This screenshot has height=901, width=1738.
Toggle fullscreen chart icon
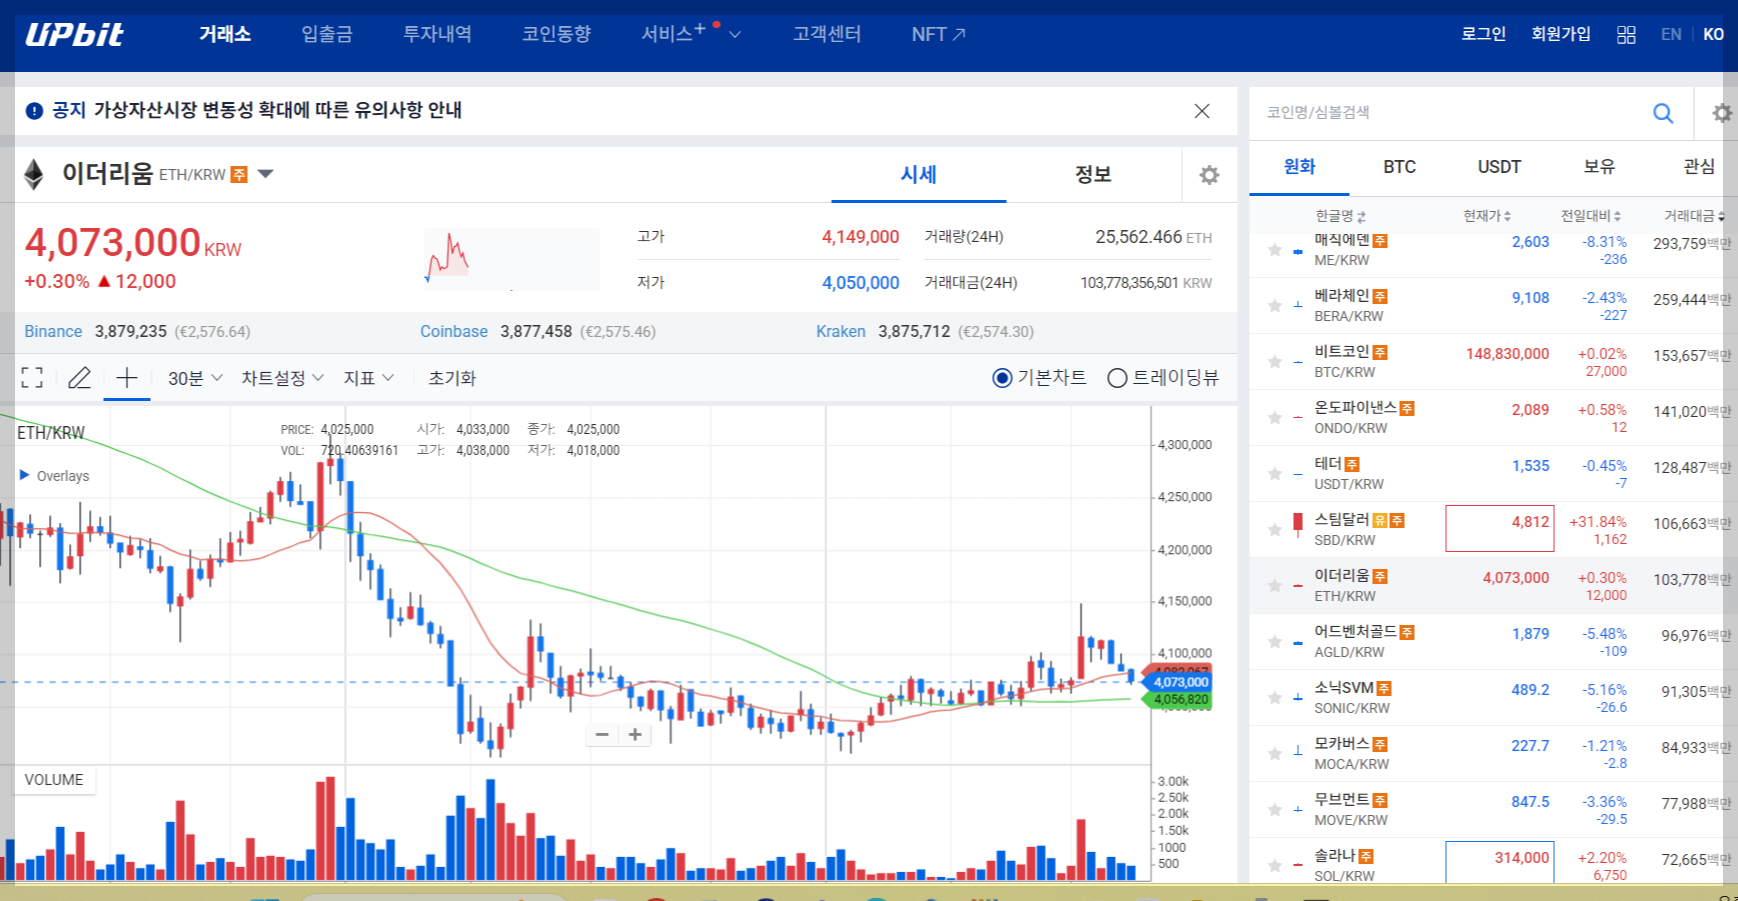32,378
